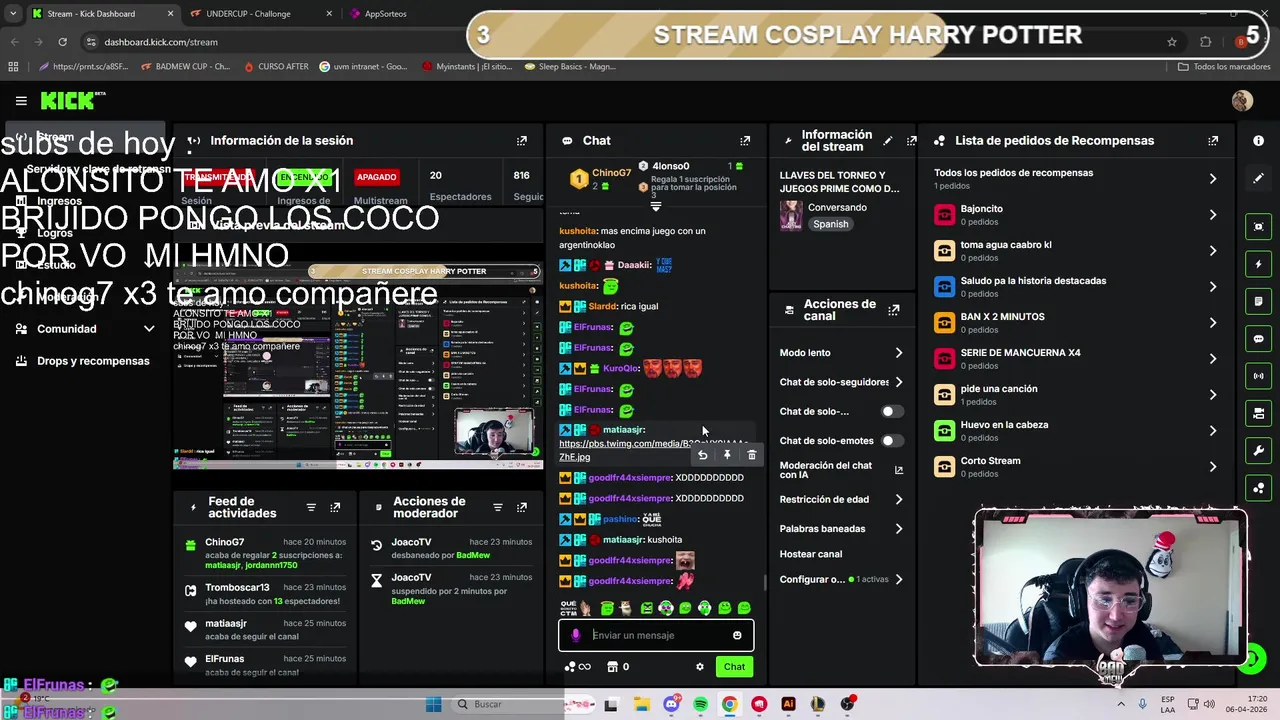Screen dimensions: 1280x720
Task: Pop out Lista de pedidos de Recompensas
Action: 1213,141
